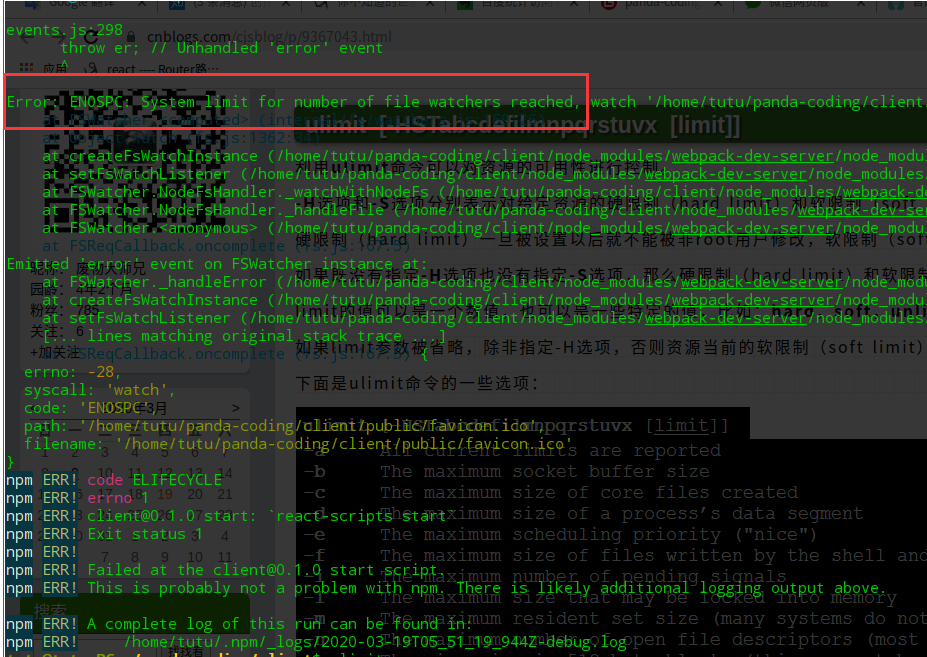
Task: Select date 14 in the blog calendar
Action: [225, 473]
